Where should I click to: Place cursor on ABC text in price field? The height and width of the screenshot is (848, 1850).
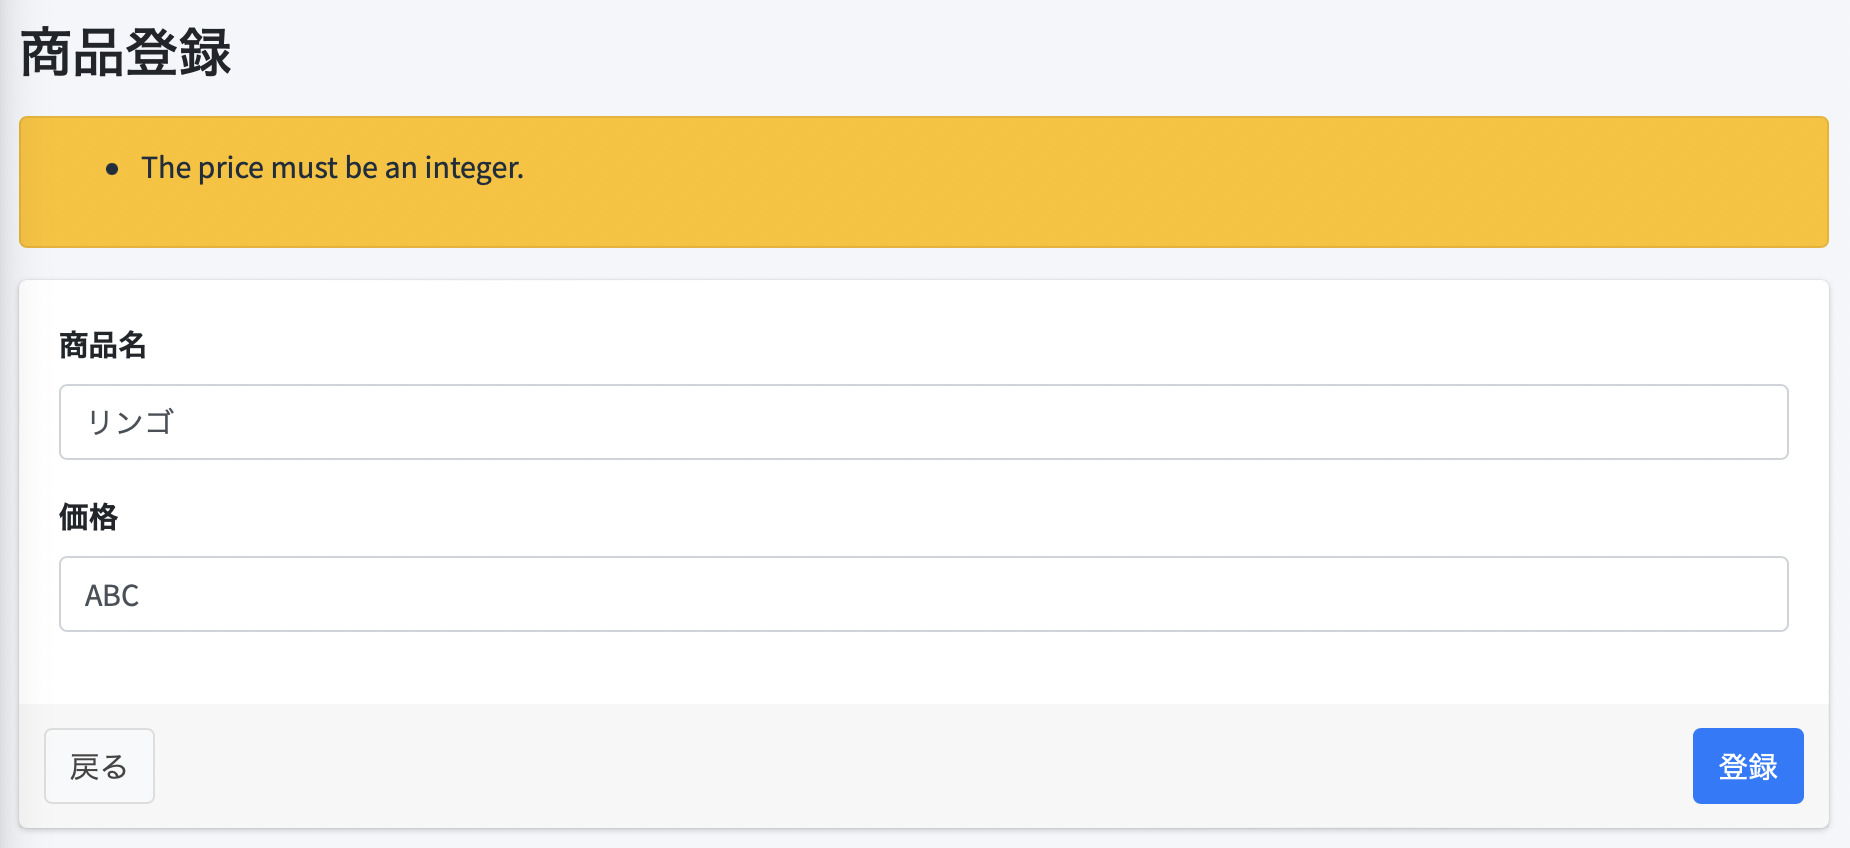pos(112,595)
